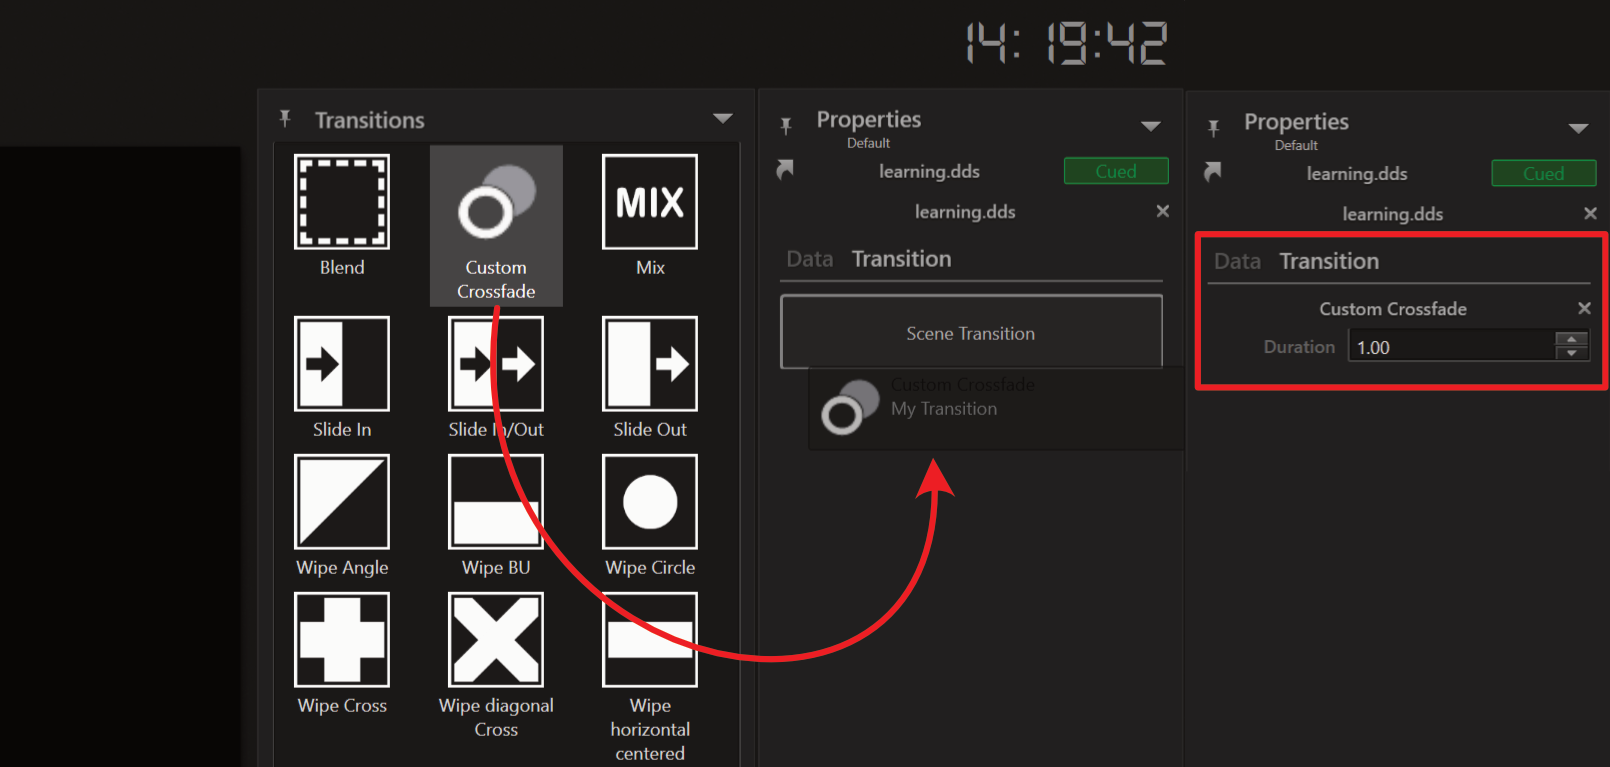
Task: Pick the Slide Out transition
Action: [x=649, y=364]
